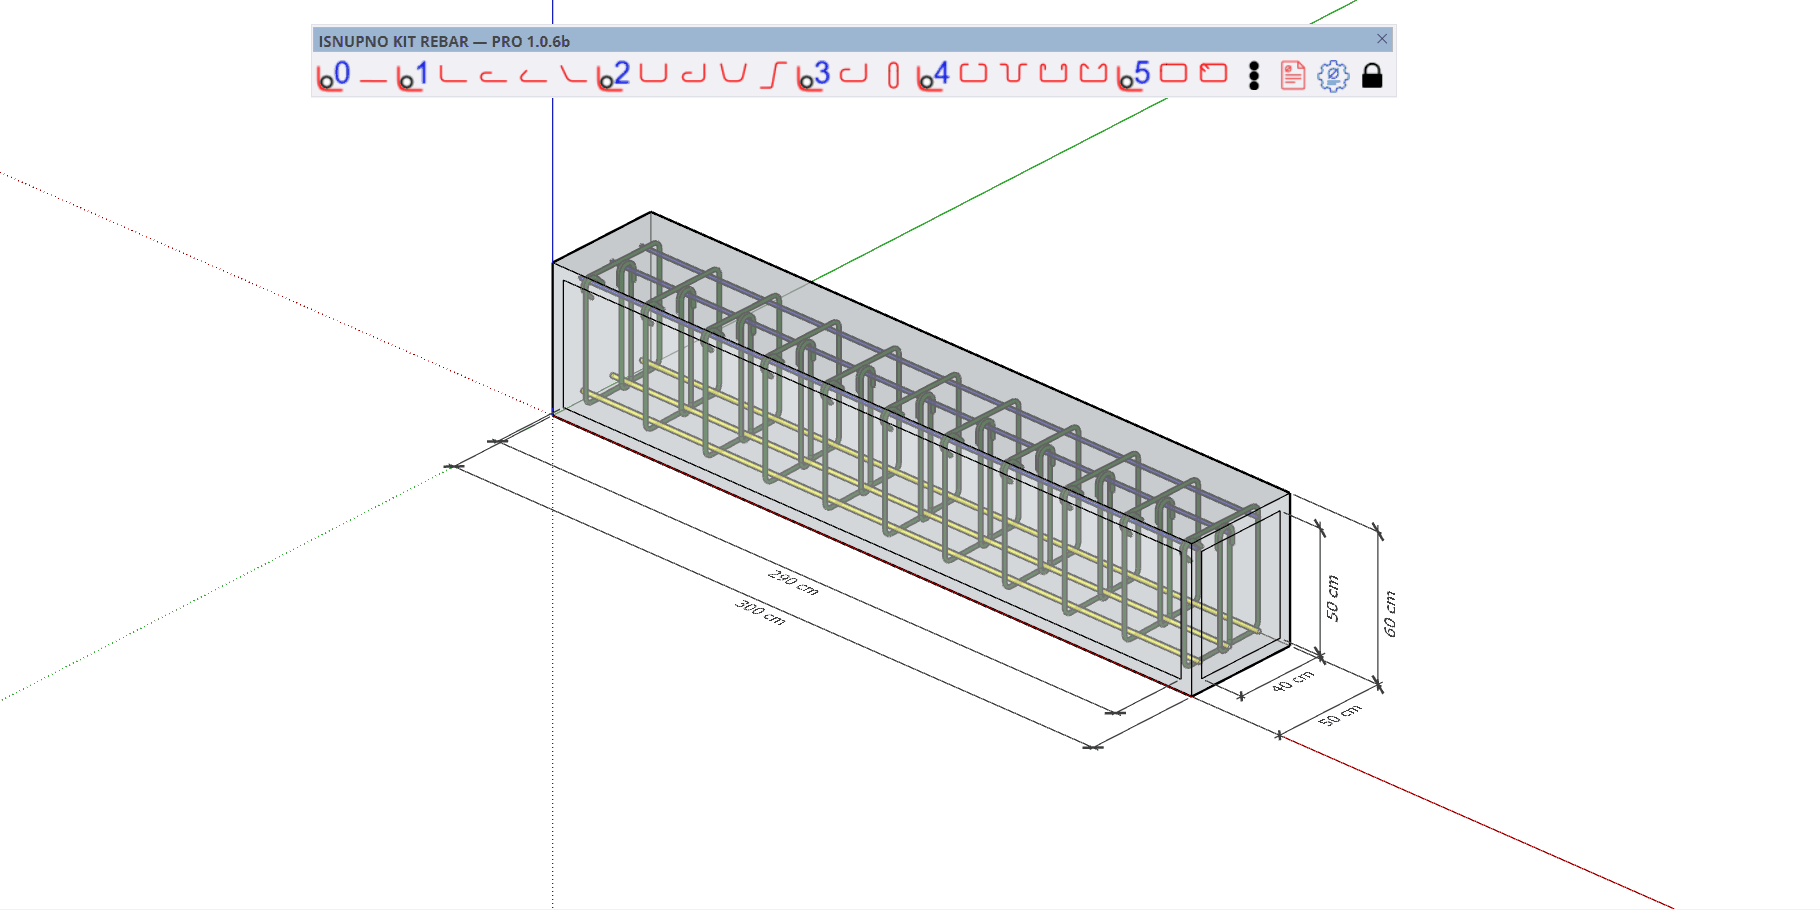Toggle the black padlock lock
This screenshot has height=910, width=1820.
click(x=1372, y=76)
